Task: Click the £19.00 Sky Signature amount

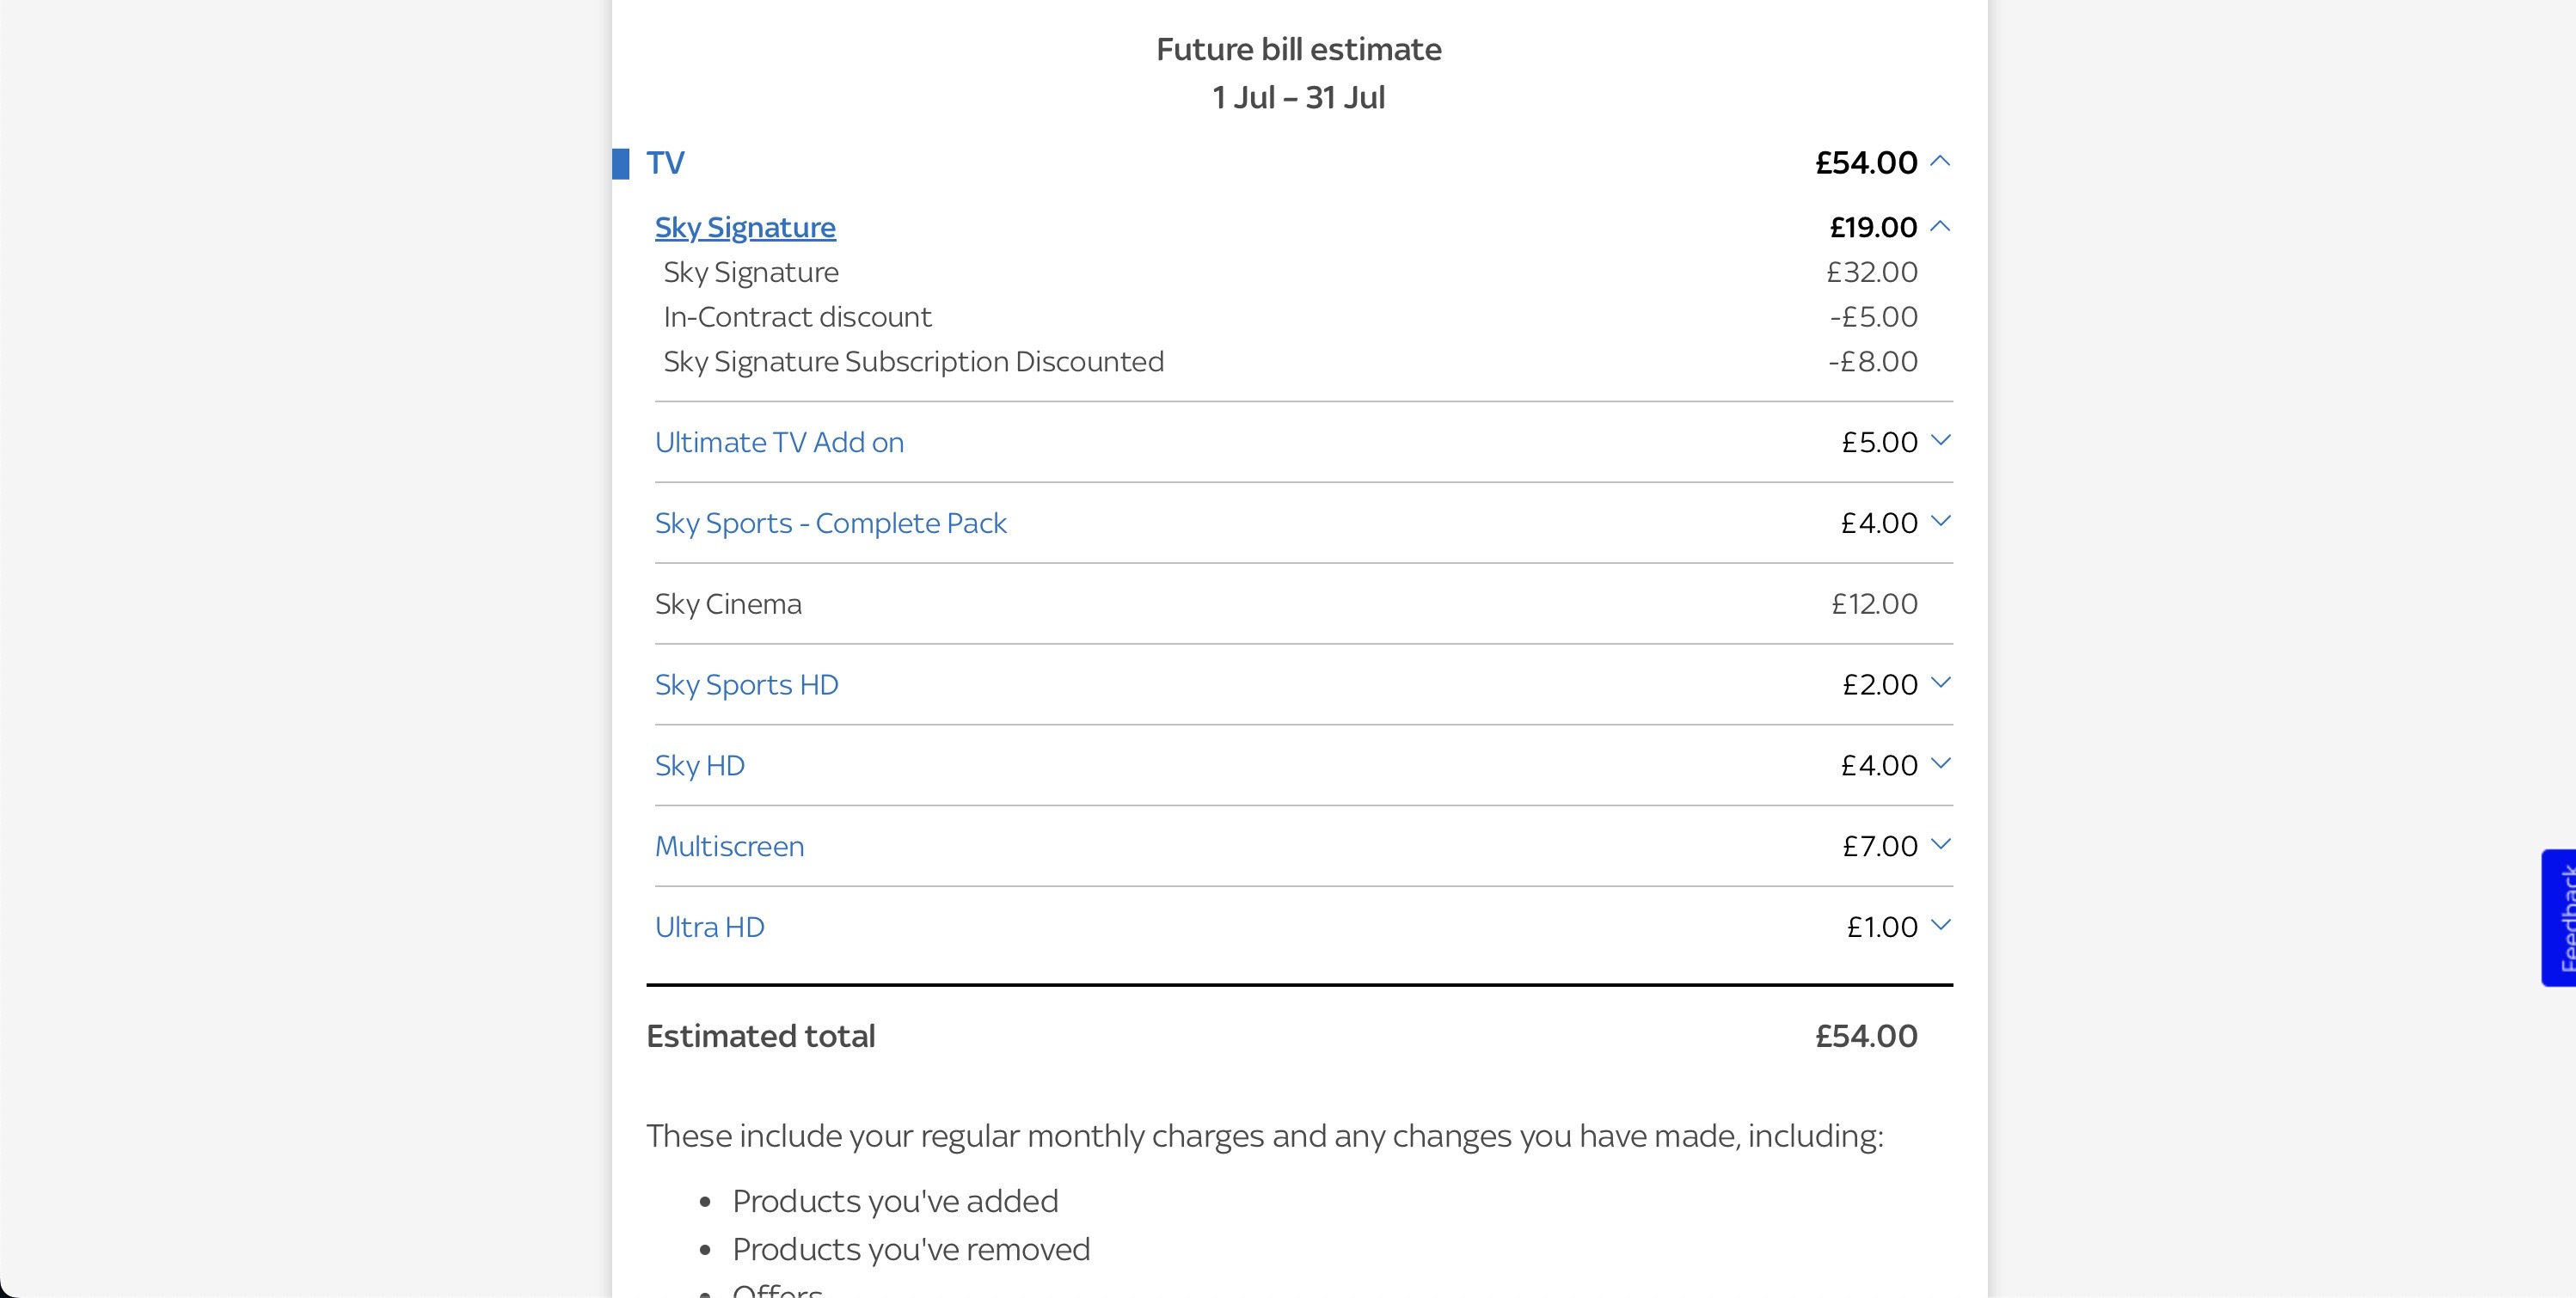Action: tap(1873, 227)
